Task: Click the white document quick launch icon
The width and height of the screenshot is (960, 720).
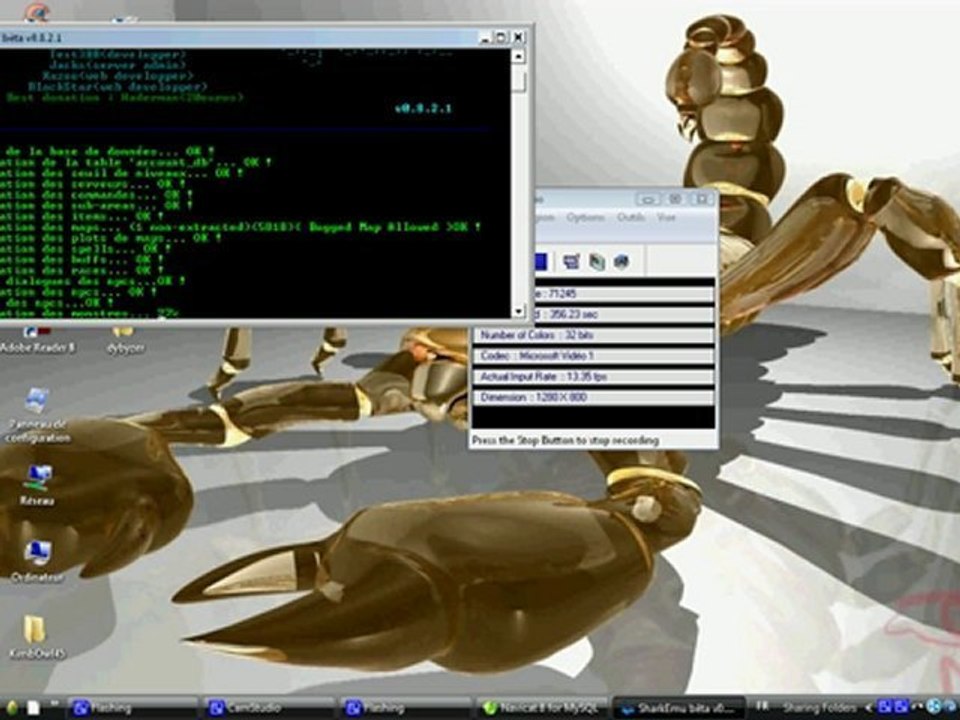Action: (33, 708)
